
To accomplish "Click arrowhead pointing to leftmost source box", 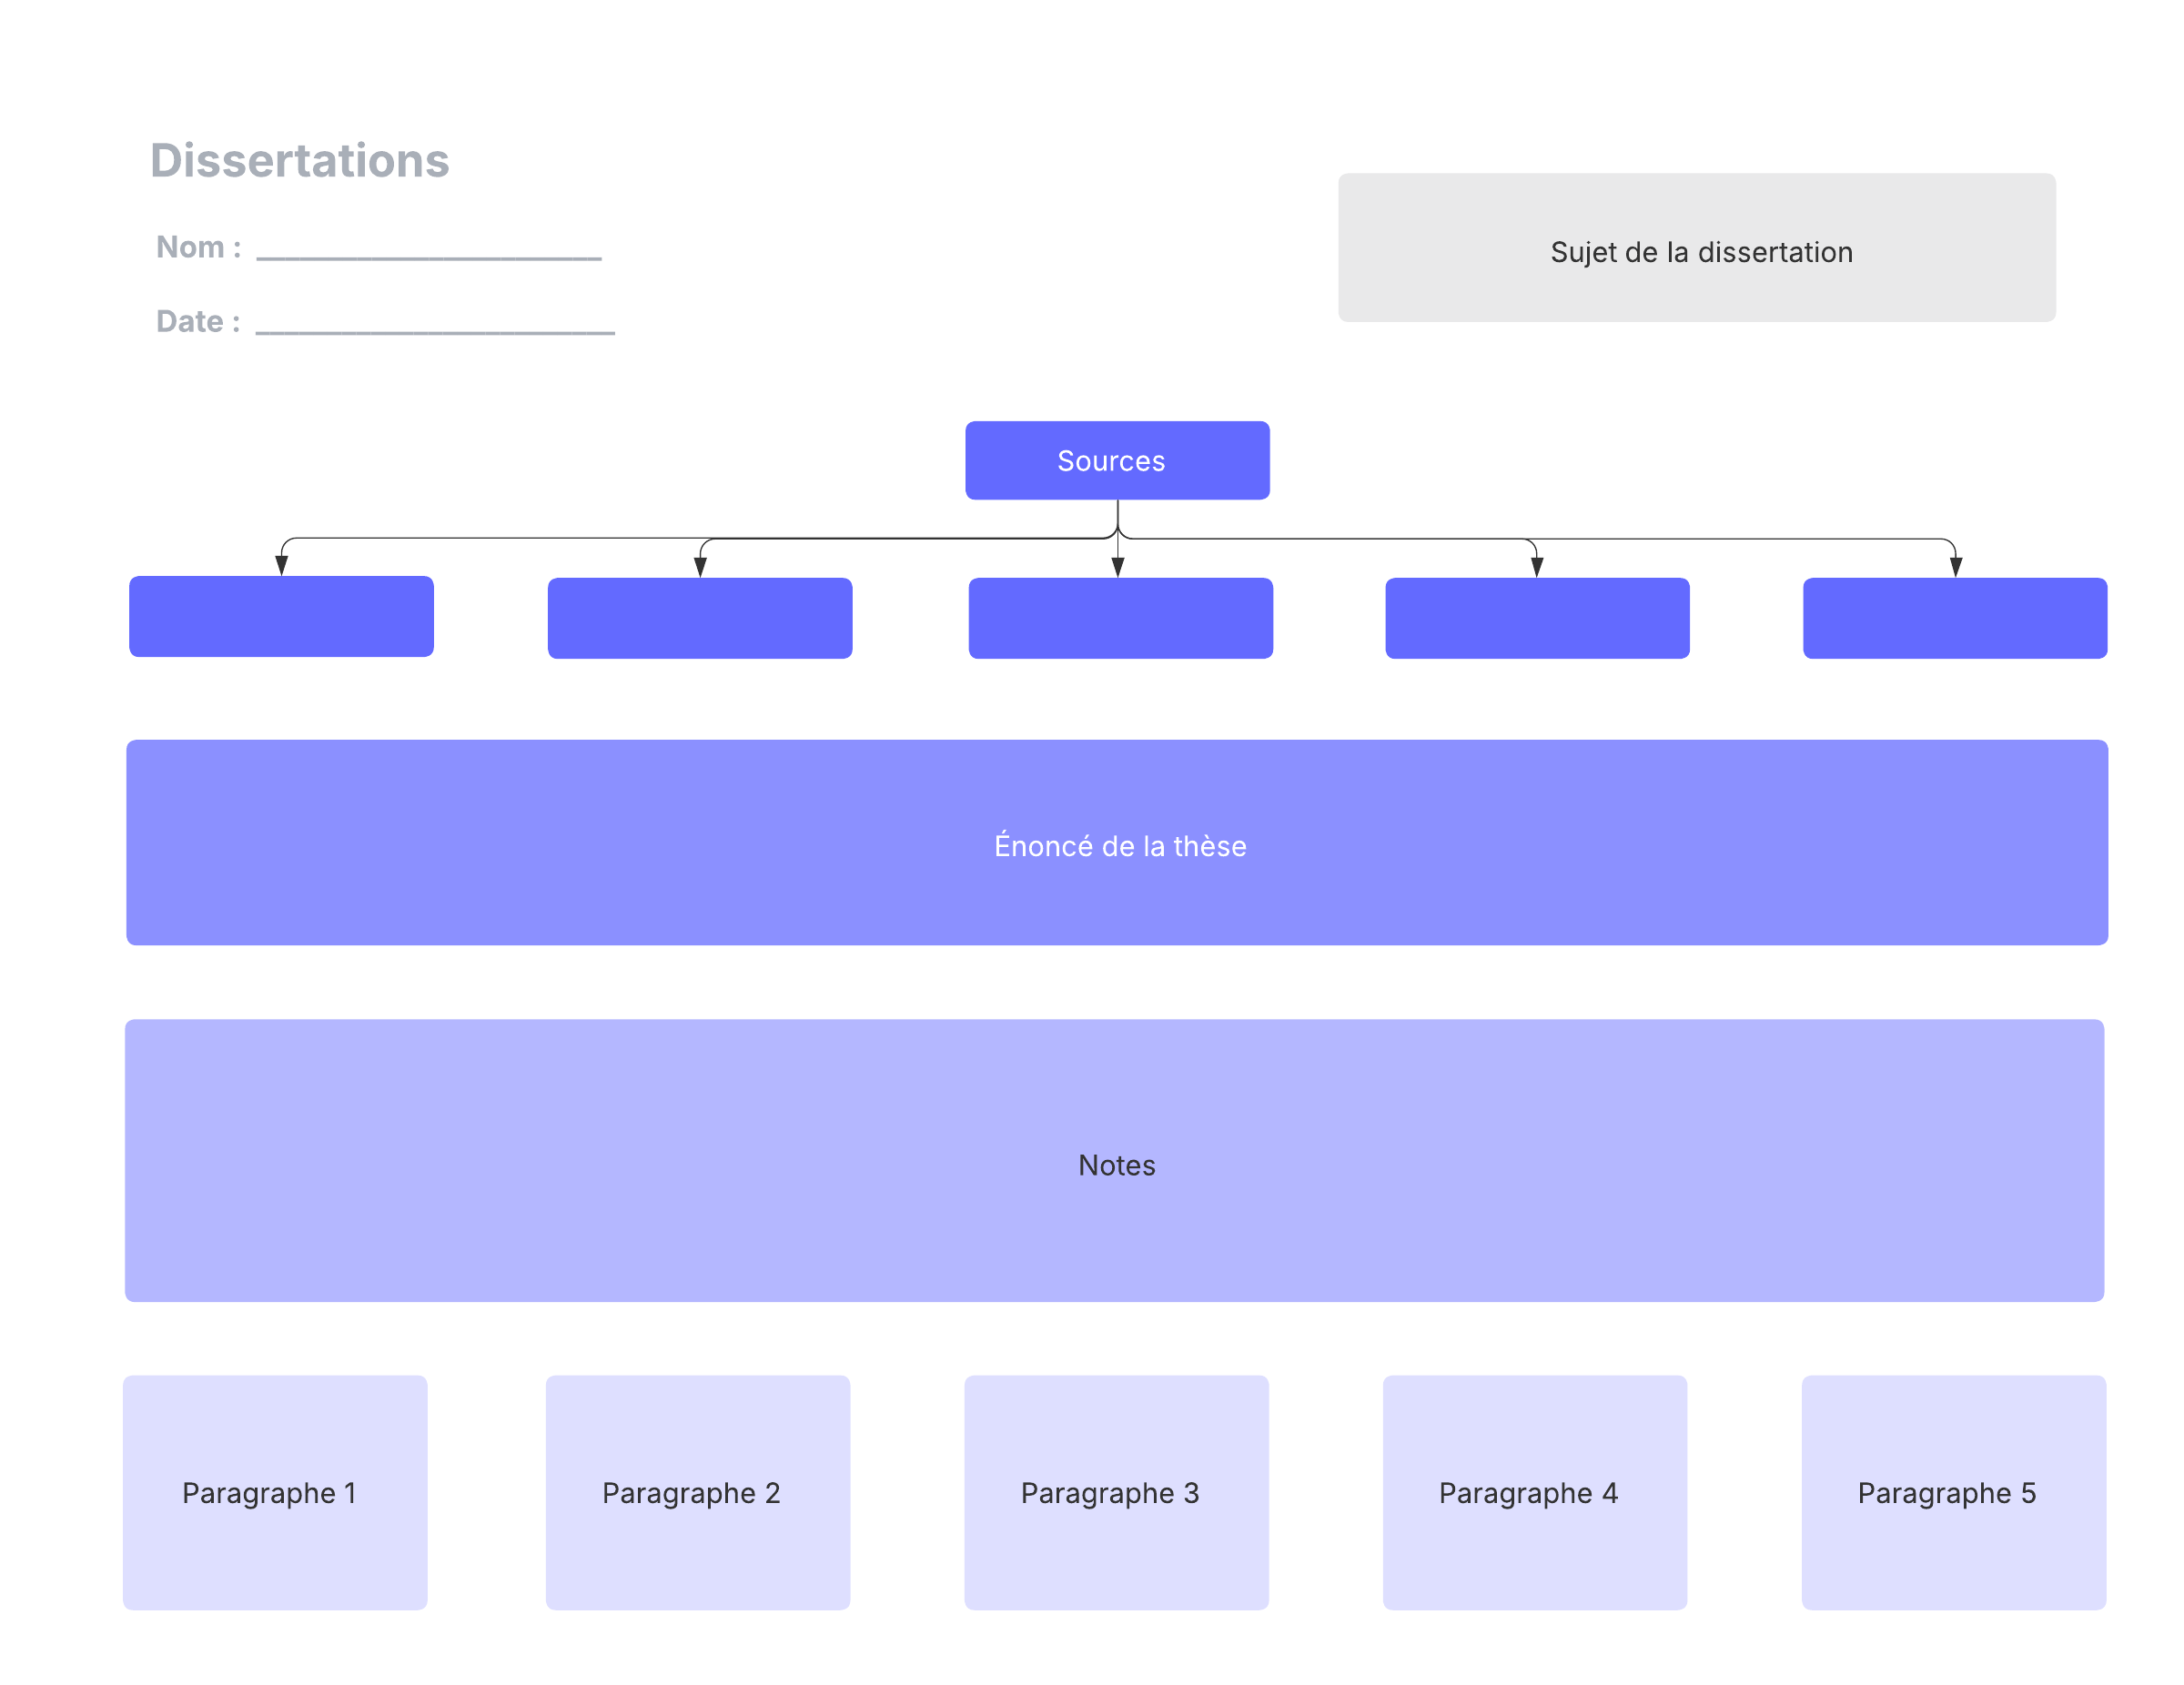I will click(282, 566).
